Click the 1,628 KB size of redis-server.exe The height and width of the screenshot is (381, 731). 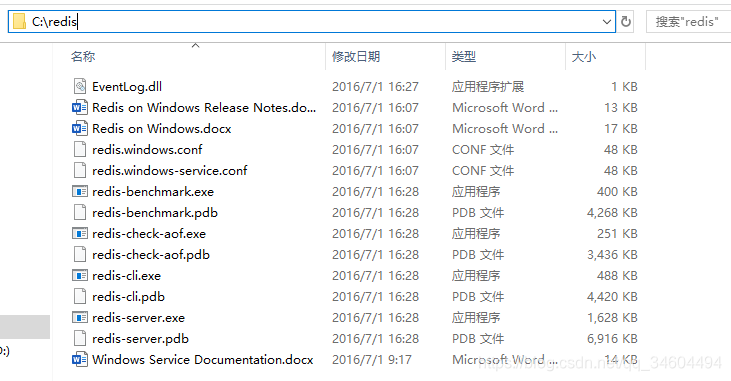(x=612, y=318)
